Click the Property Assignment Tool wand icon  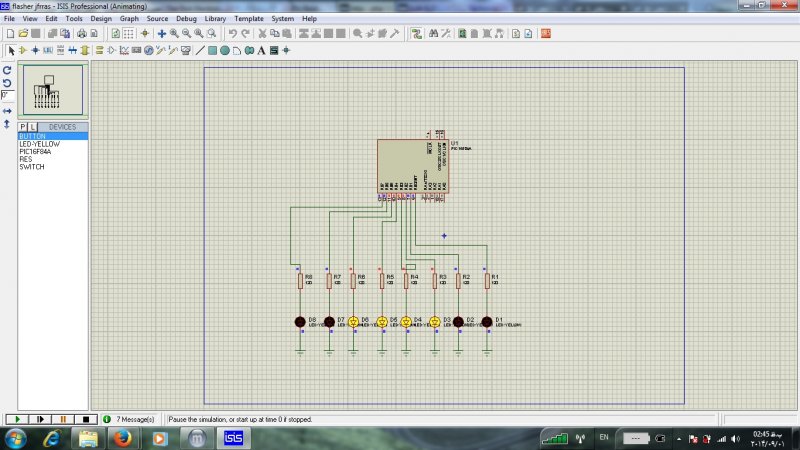click(446, 34)
